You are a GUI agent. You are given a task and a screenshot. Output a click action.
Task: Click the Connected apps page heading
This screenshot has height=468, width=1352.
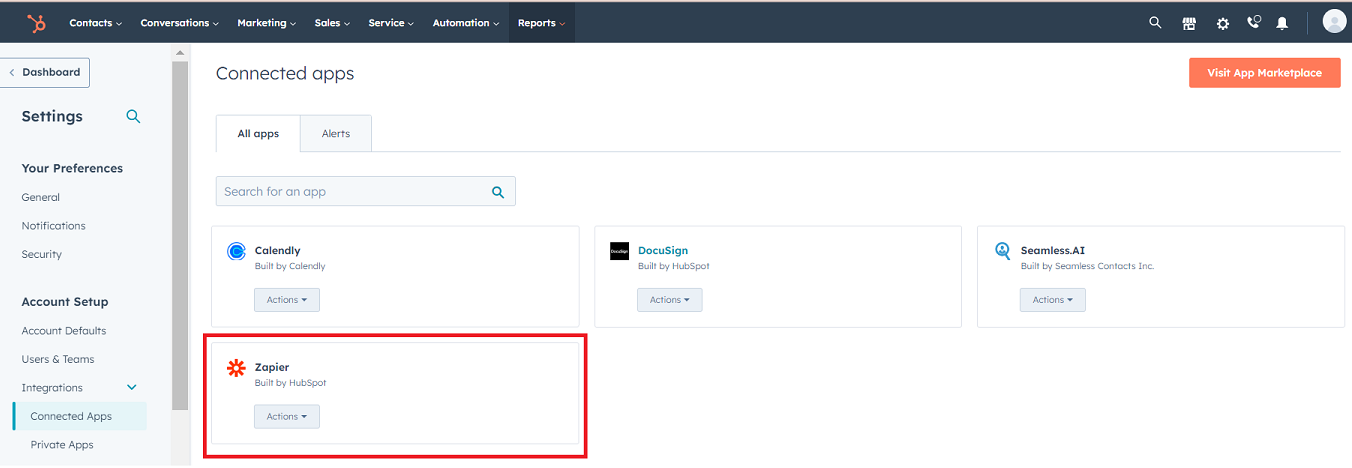tap(285, 73)
